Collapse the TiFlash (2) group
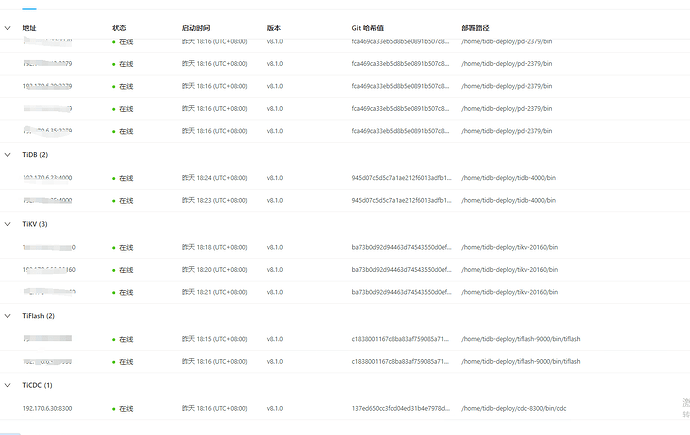The image size is (690, 435). [8, 316]
